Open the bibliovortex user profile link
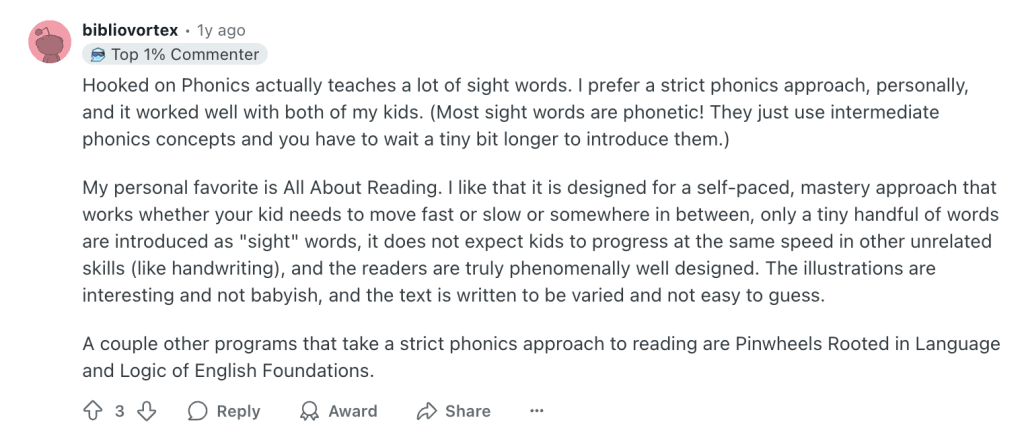 [129, 31]
